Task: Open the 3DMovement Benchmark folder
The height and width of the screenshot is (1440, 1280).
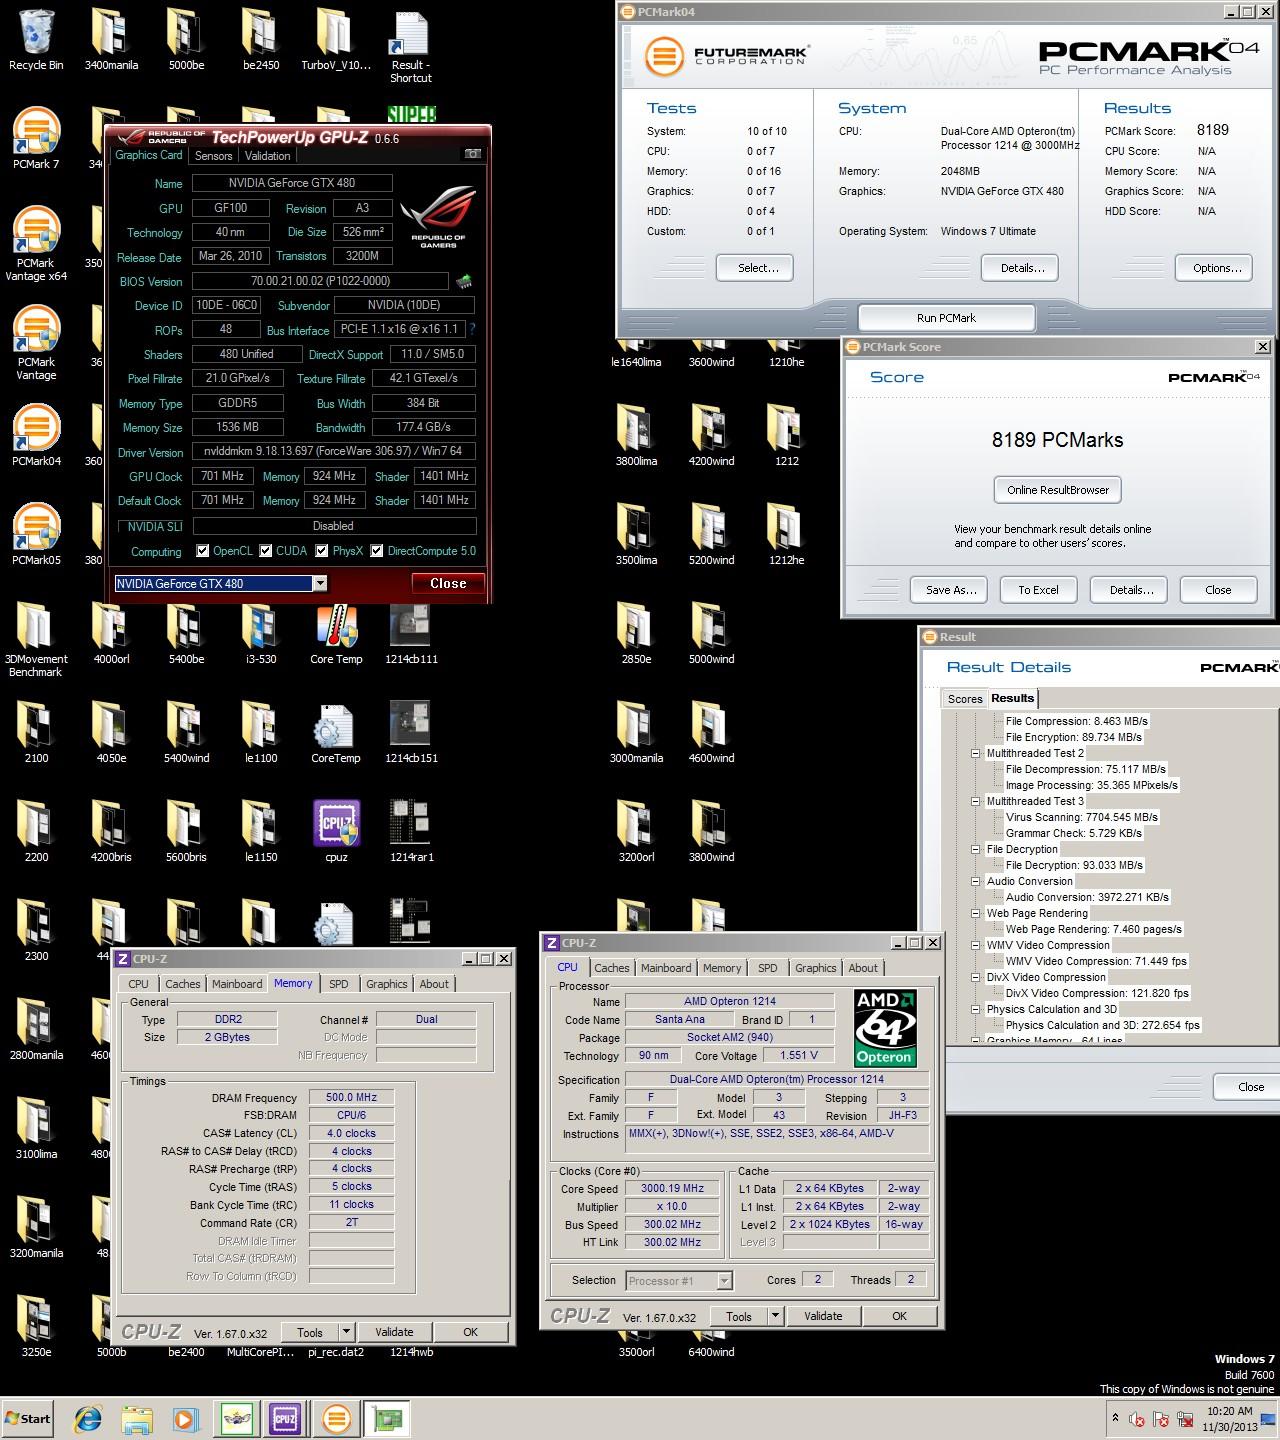Action: pyautogui.click(x=36, y=641)
